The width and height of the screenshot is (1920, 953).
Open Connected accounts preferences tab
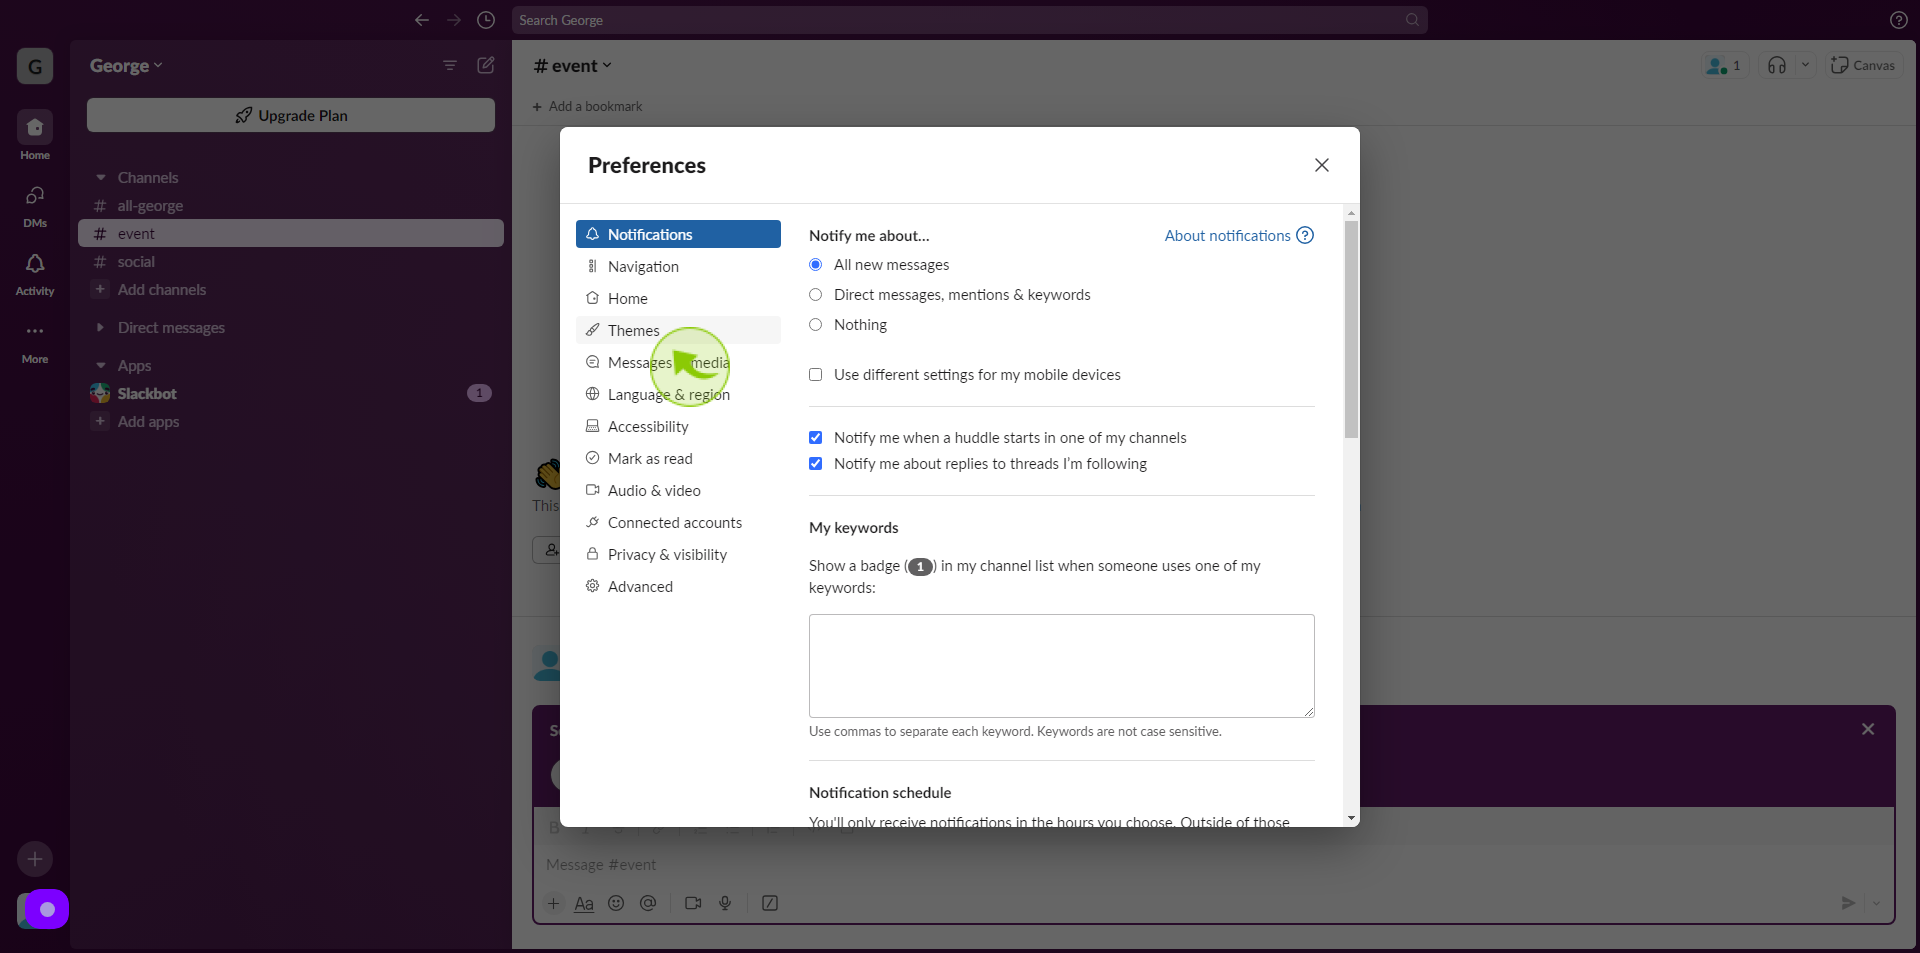point(678,522)
